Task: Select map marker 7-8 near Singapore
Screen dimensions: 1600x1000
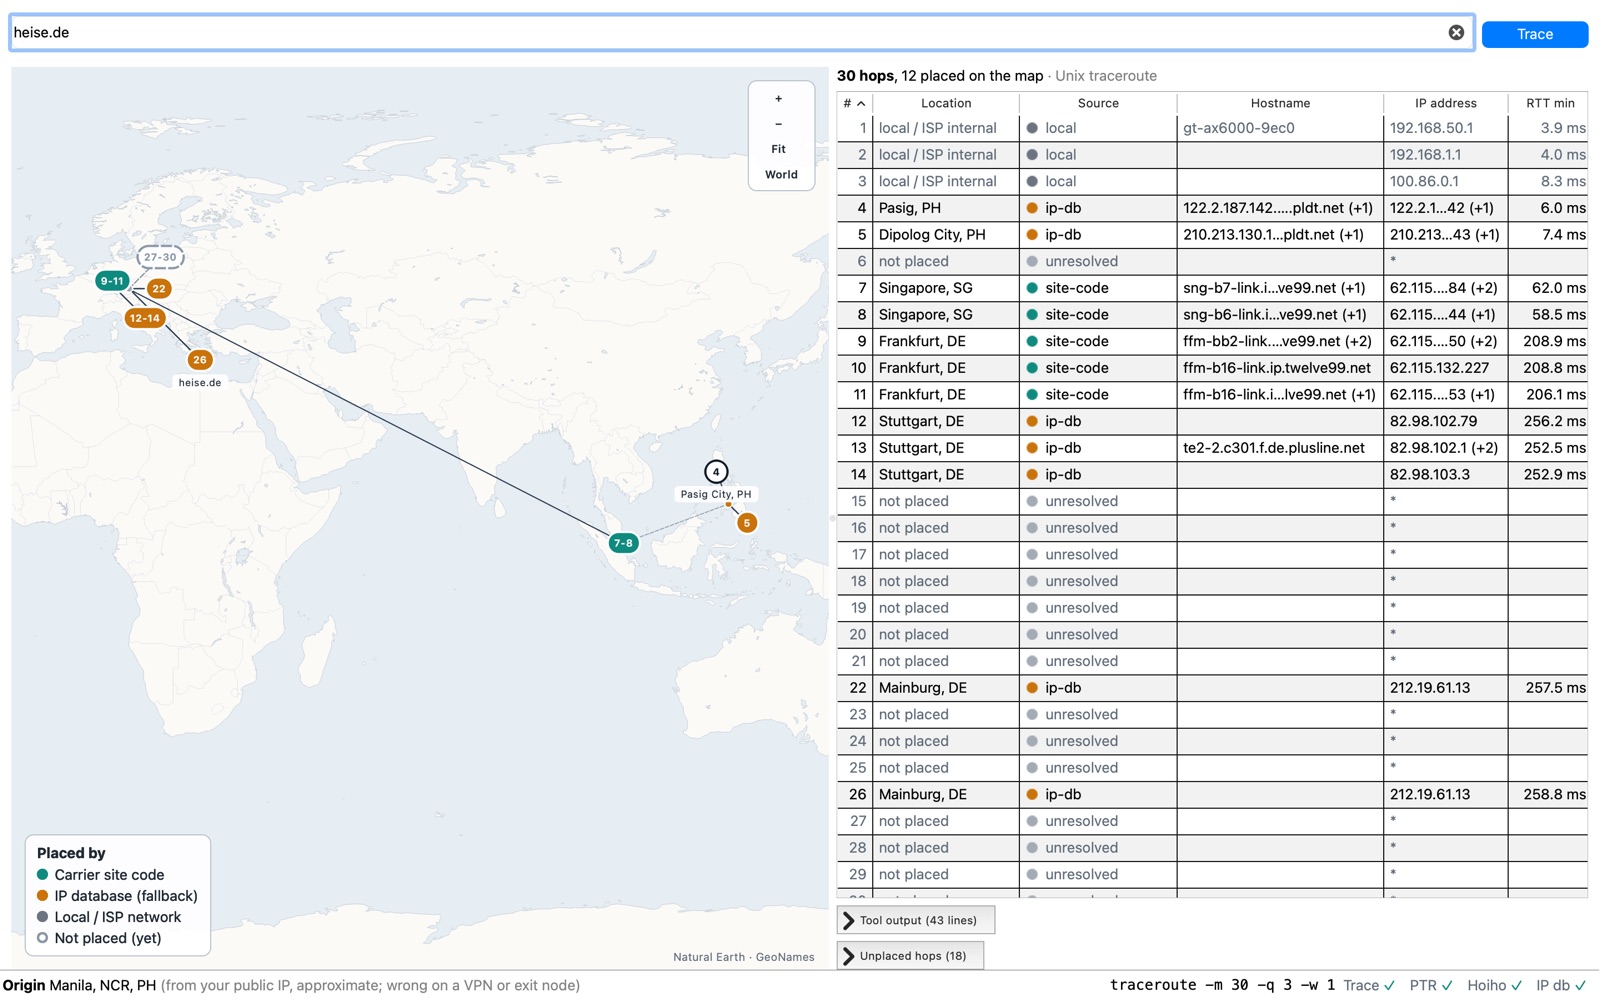Action: (623, 543)
